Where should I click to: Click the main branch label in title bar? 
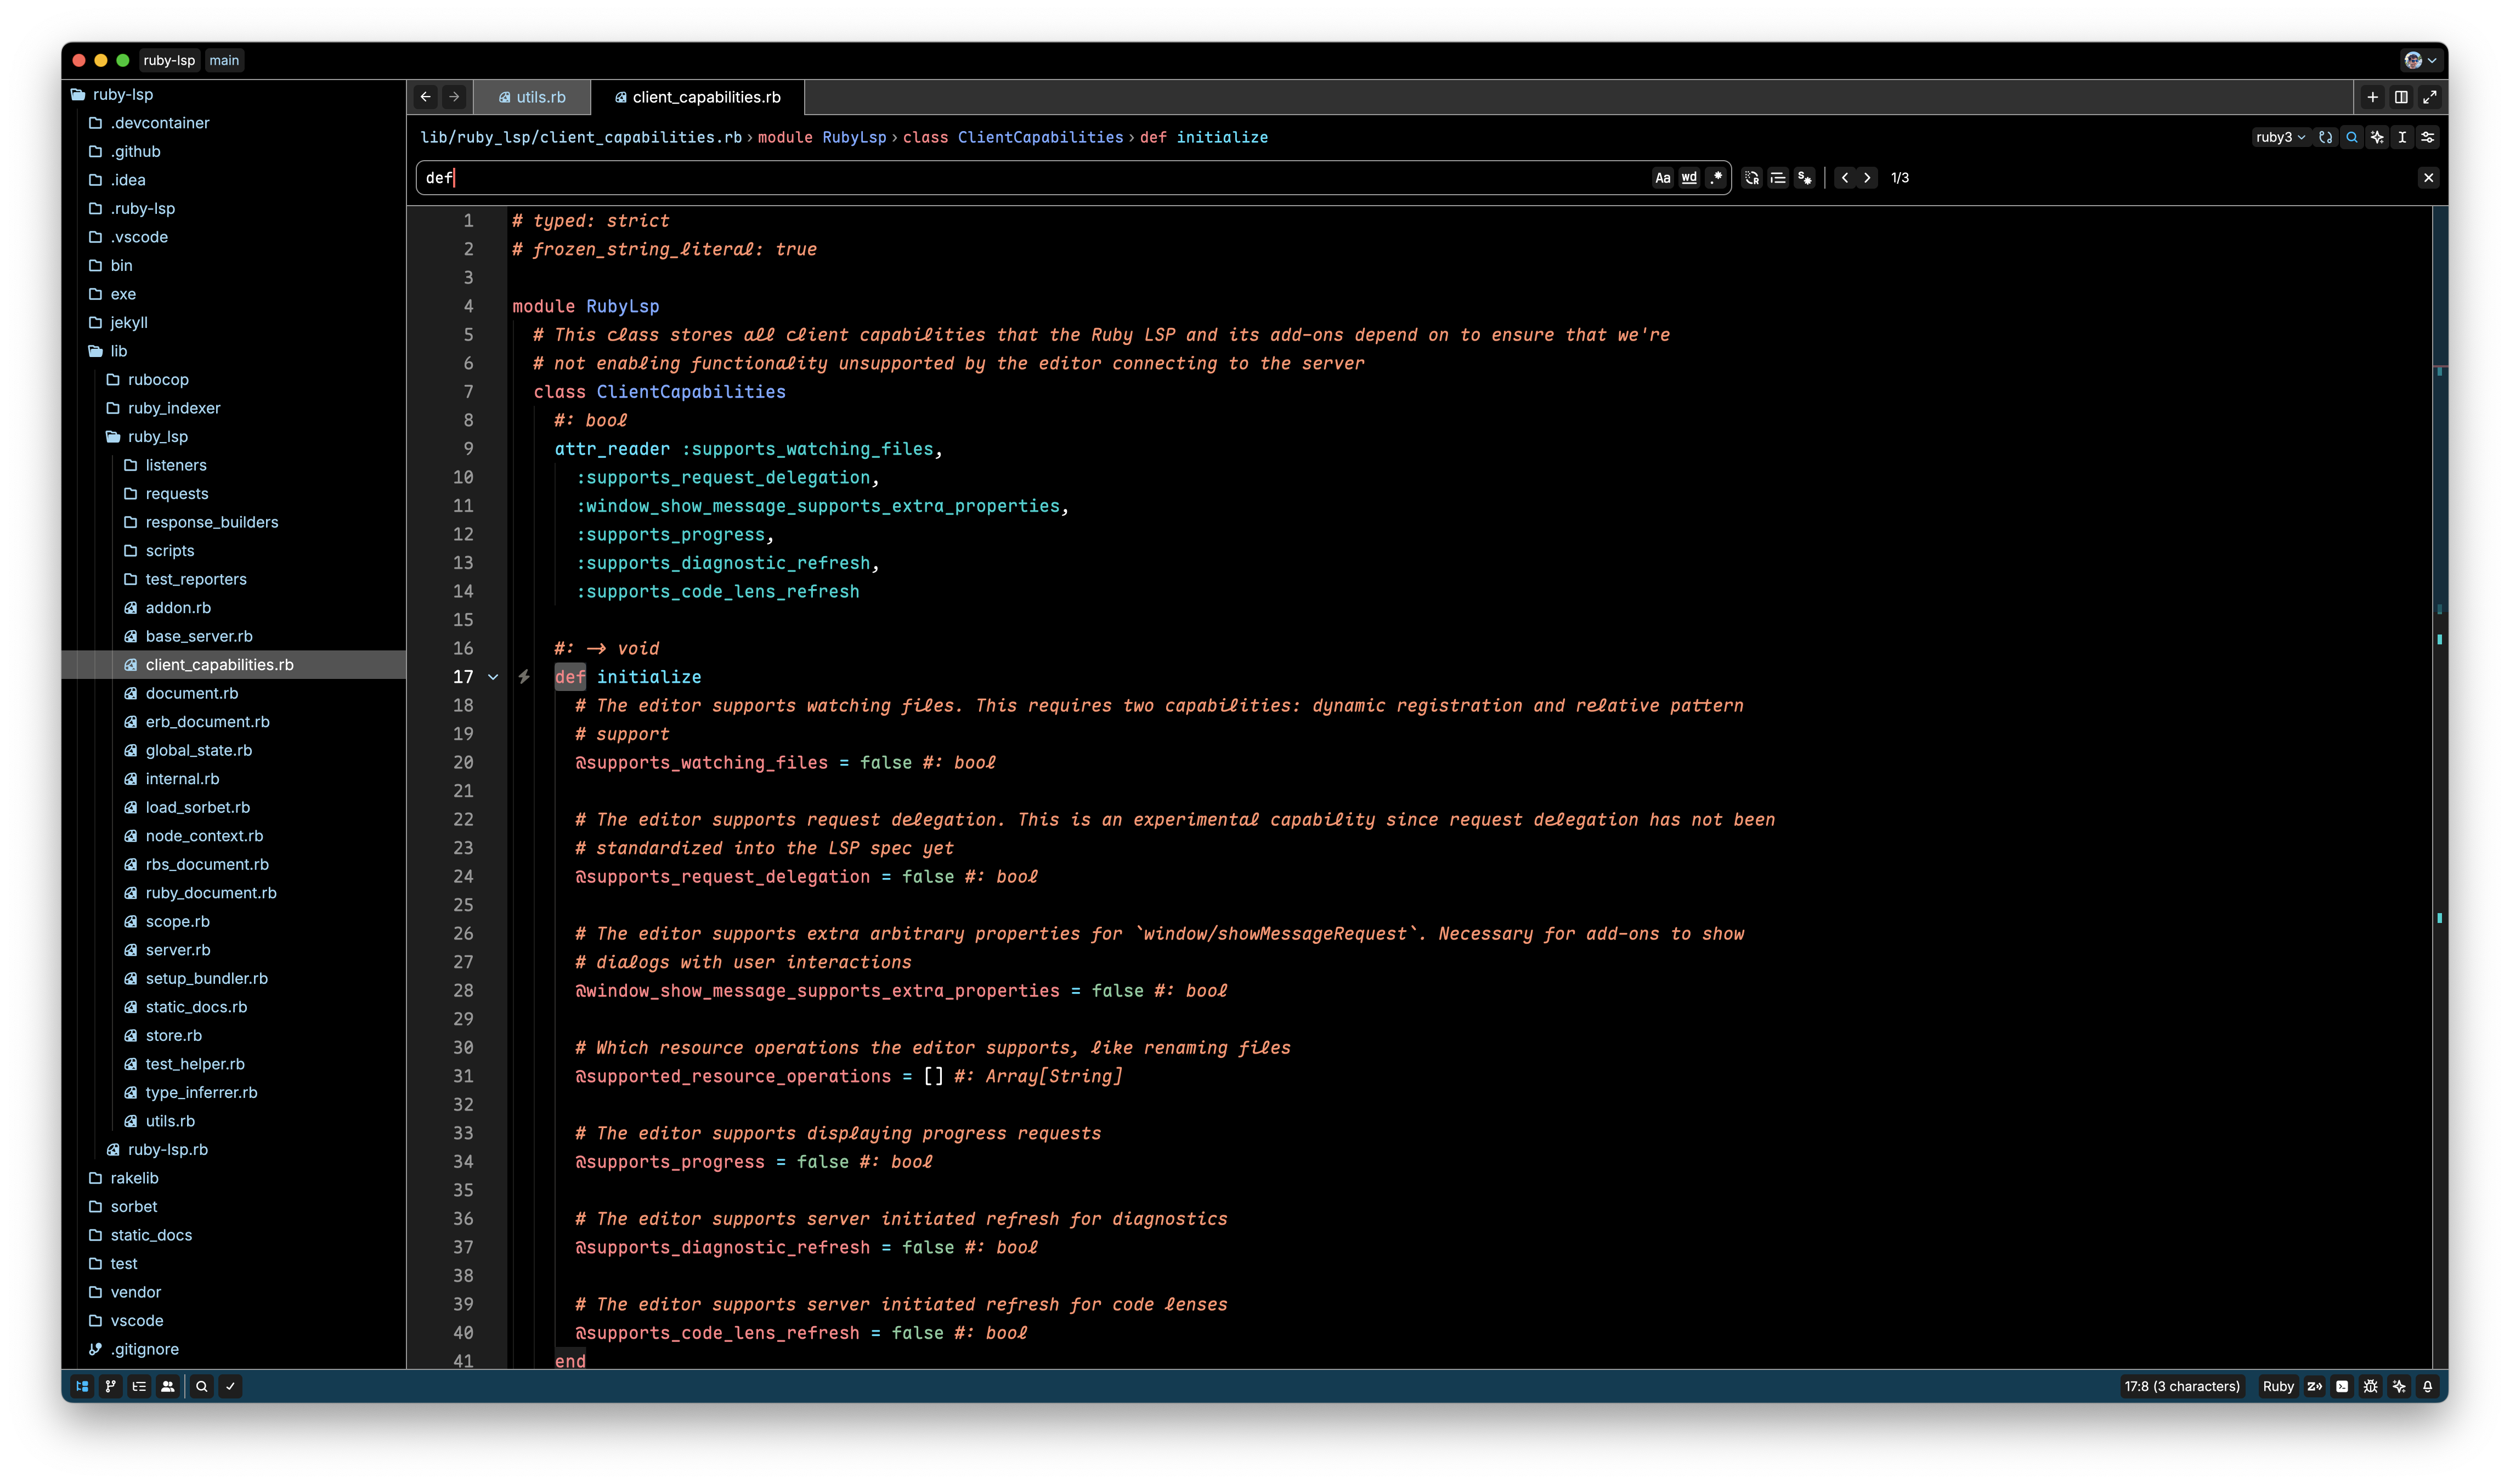coord(224,60)
